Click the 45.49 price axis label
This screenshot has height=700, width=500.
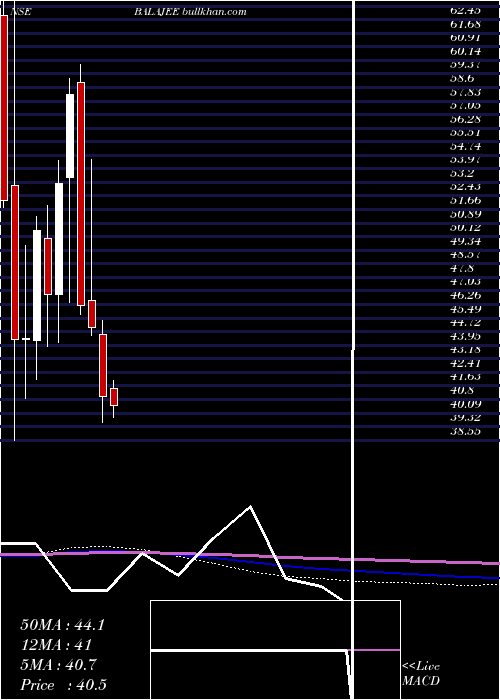465,309
